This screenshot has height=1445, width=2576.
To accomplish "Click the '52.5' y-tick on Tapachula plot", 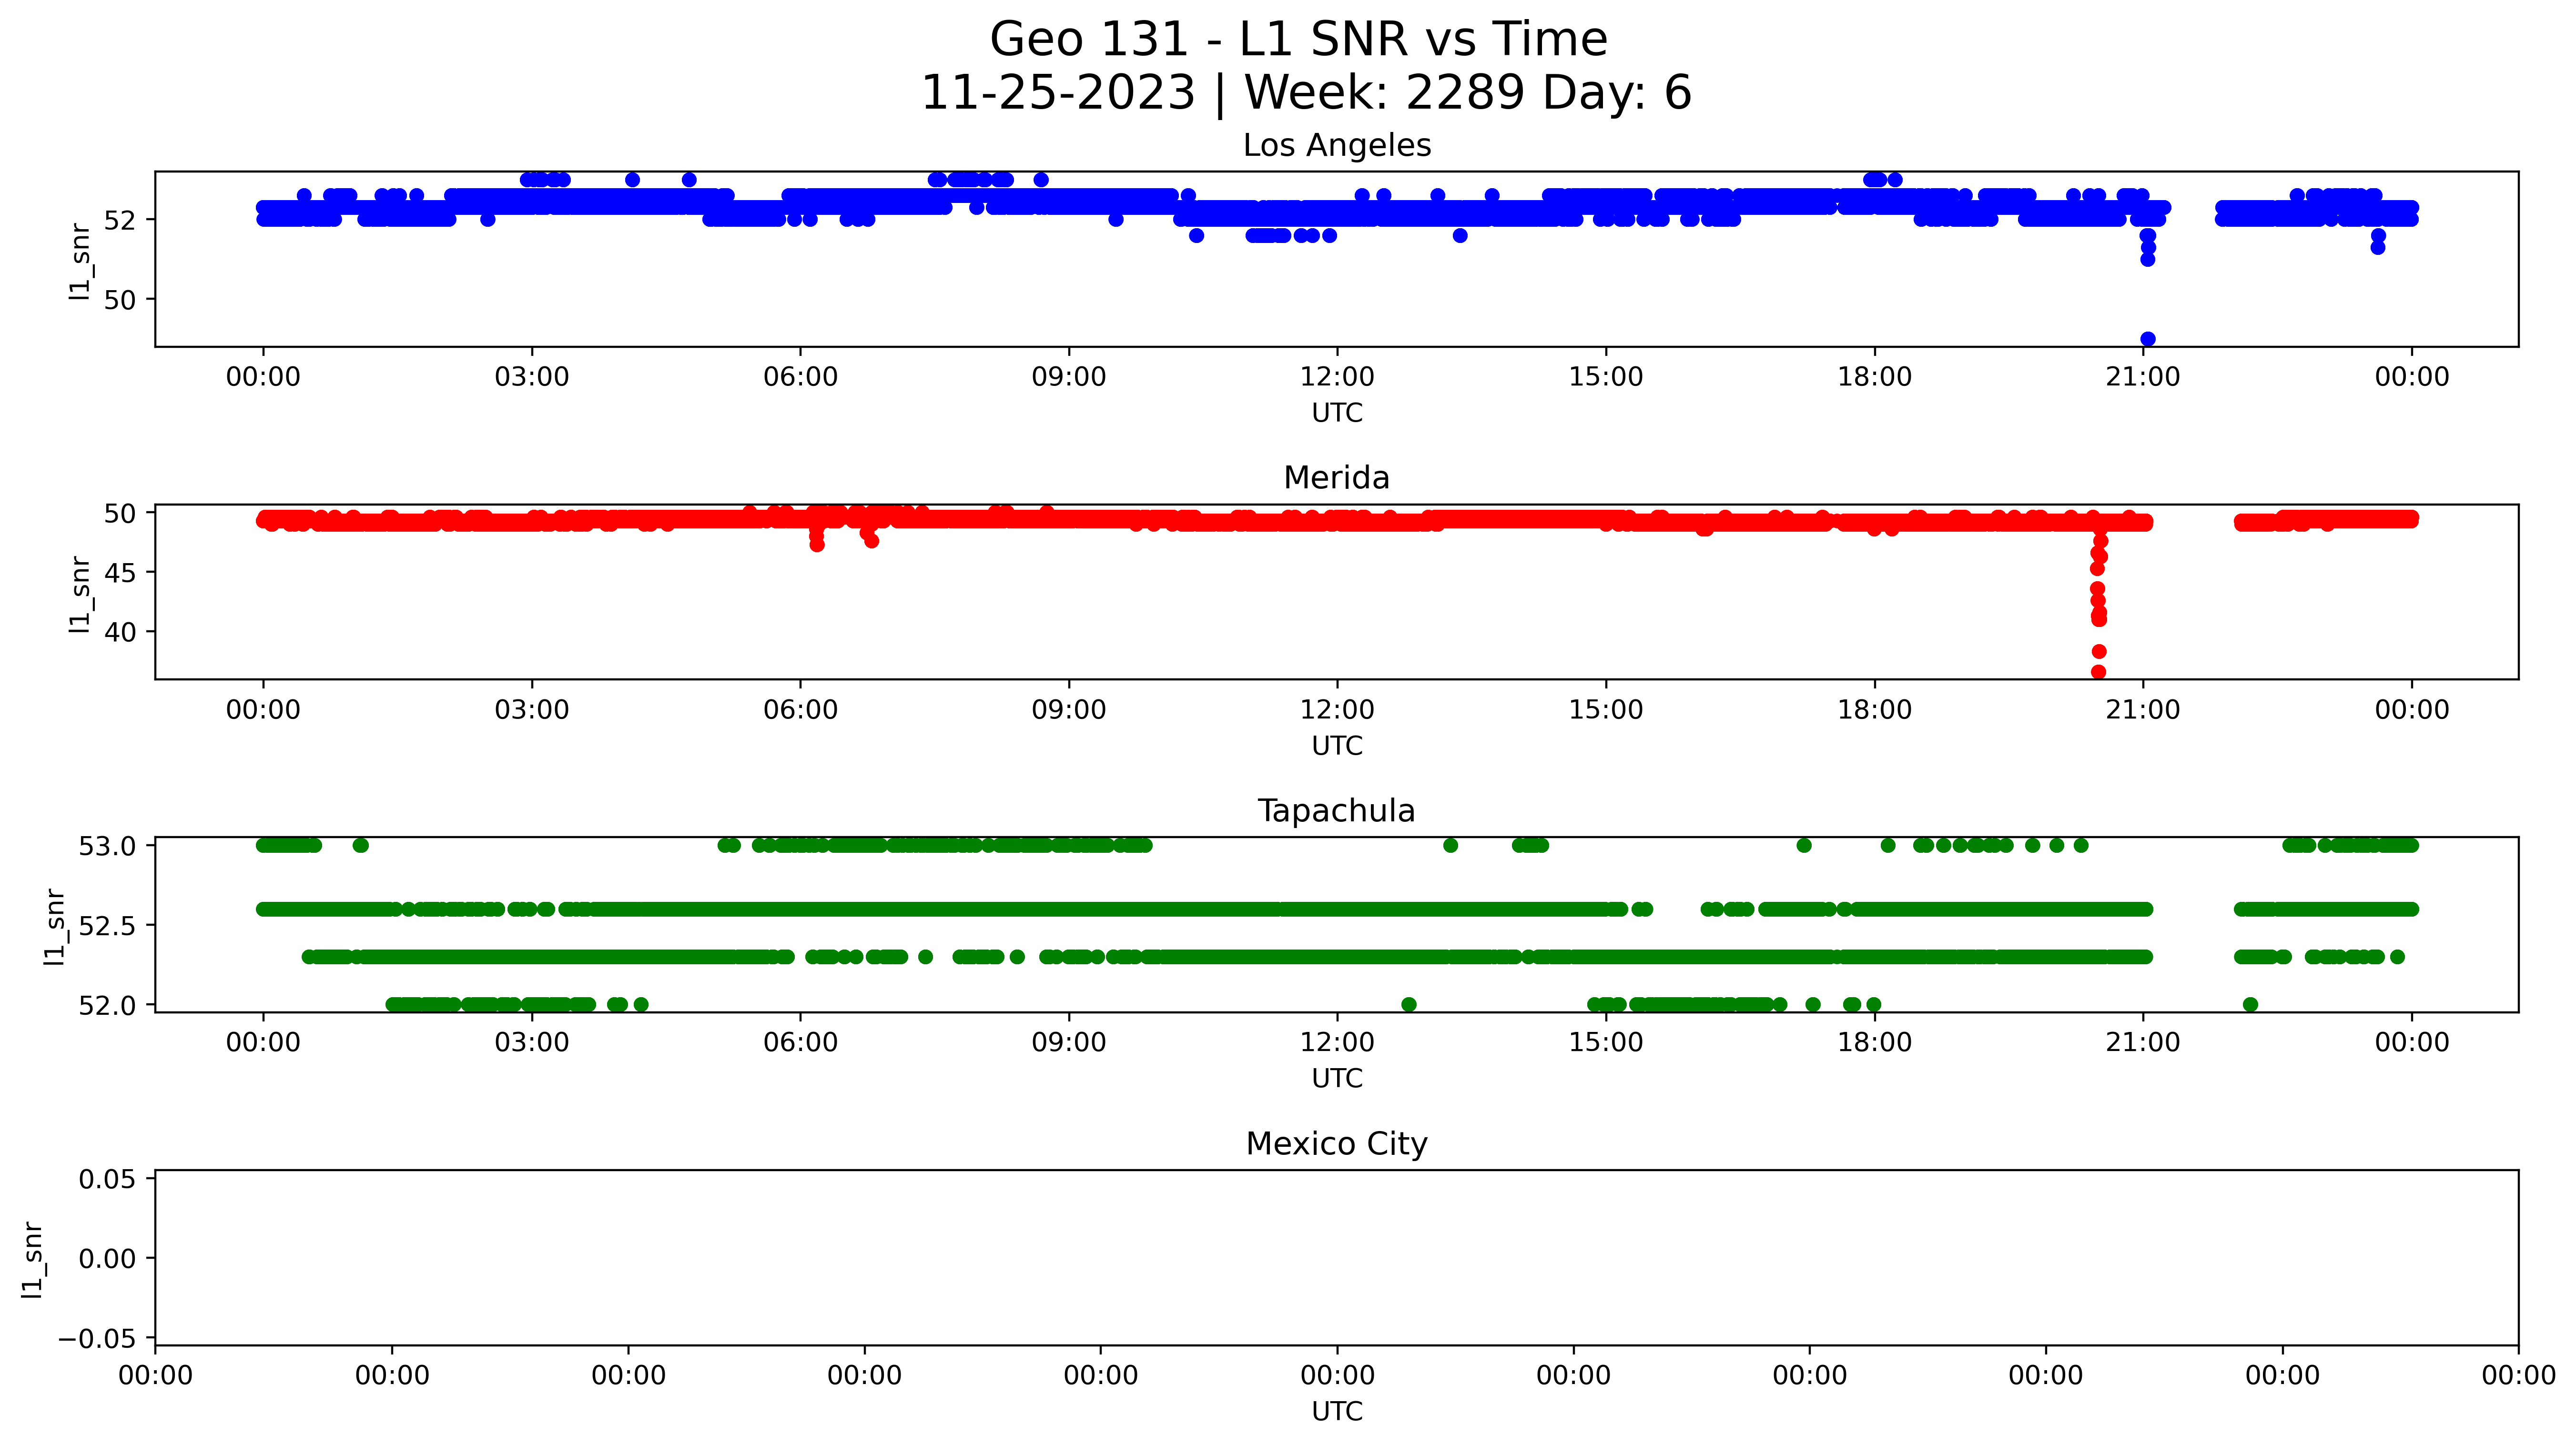I will [x=108, y=926].
